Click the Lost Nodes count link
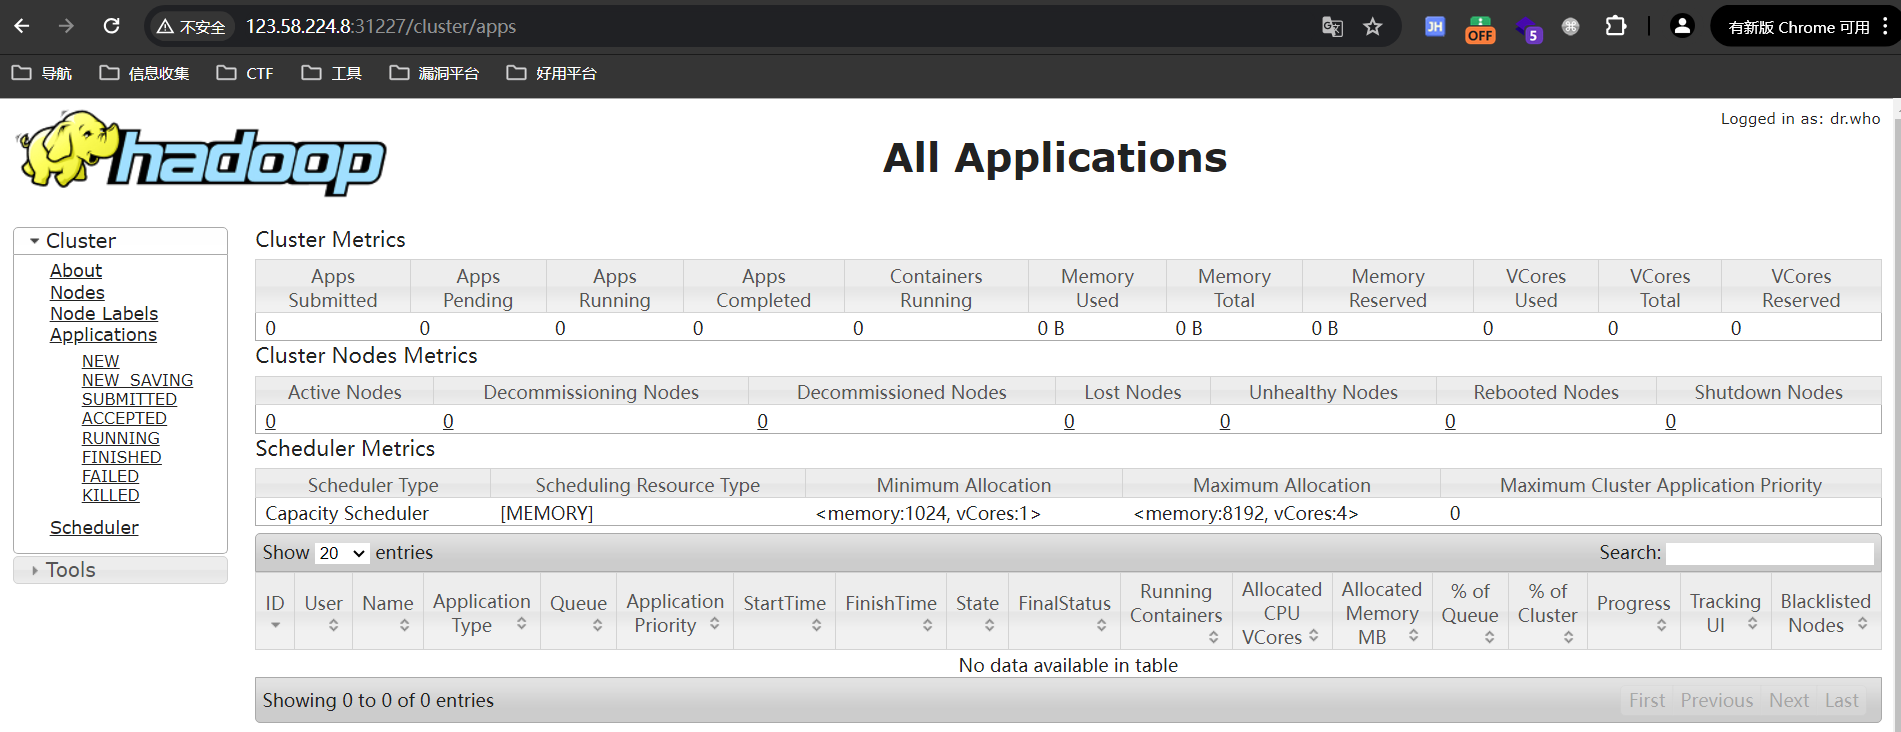Viewport: 1901px width, 732px height. [1069, 421]
